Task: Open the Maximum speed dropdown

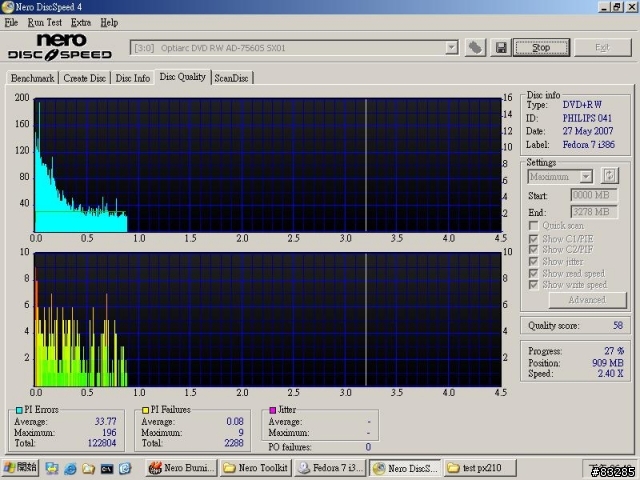Action: (586, 177)
